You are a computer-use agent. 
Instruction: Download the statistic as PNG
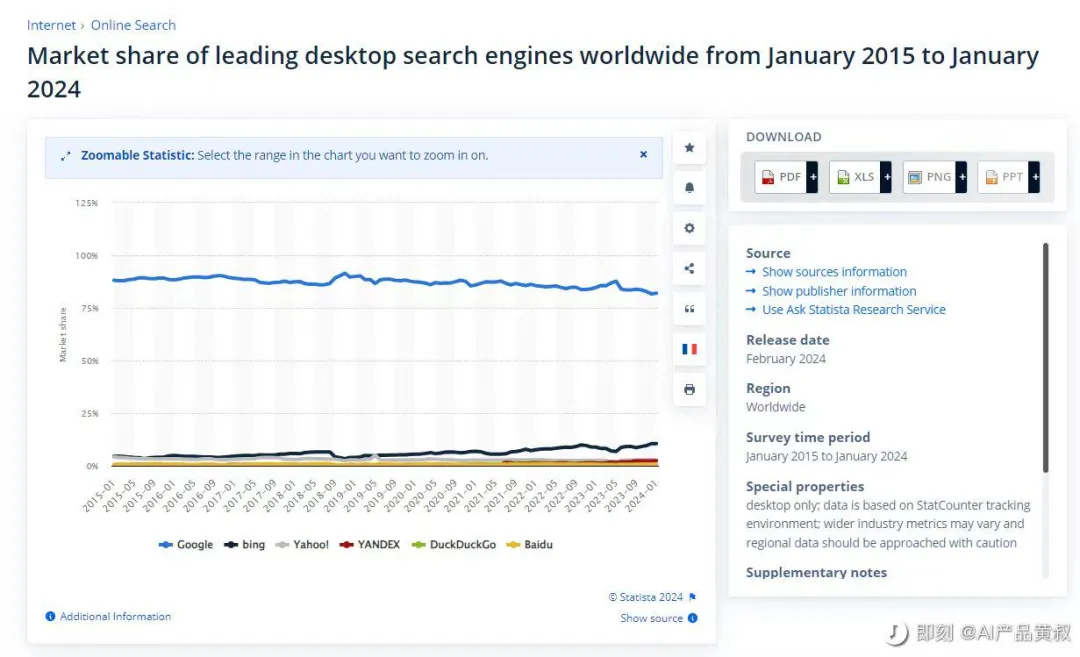pos(929,177)
